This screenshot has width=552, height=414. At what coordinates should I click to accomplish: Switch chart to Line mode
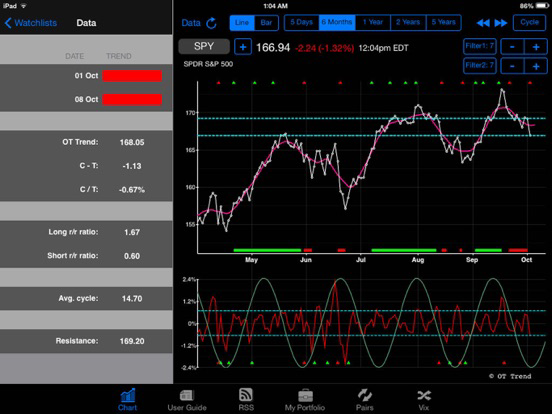click(x=242, y=23)
